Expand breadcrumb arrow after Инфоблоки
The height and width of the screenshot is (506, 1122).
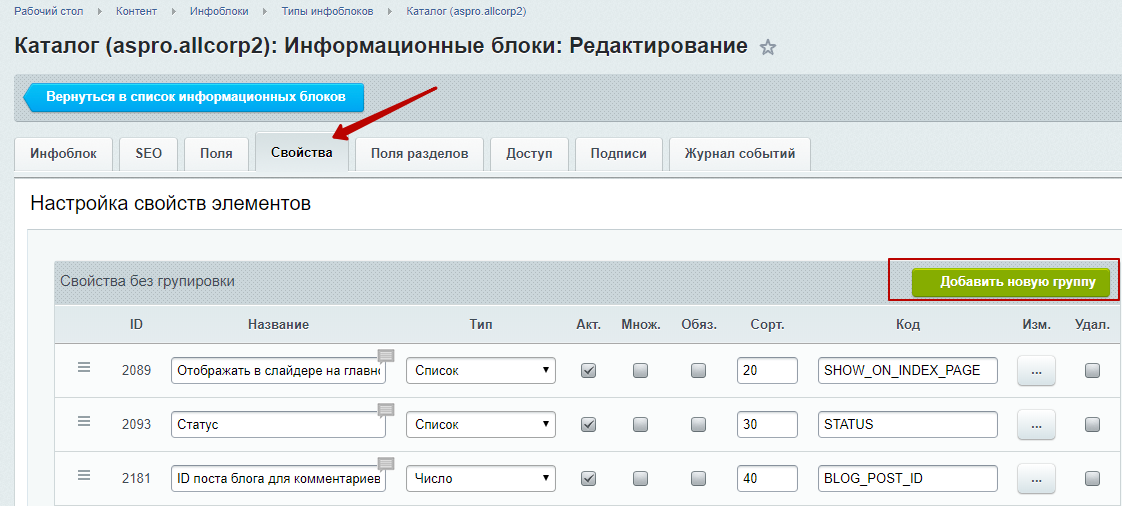tap(265, 11)
